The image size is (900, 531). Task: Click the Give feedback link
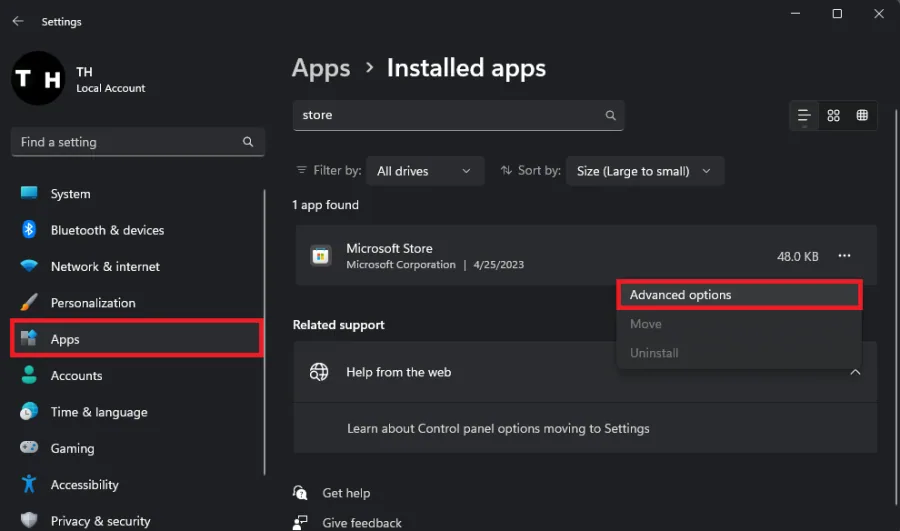[x=362, y=523]
